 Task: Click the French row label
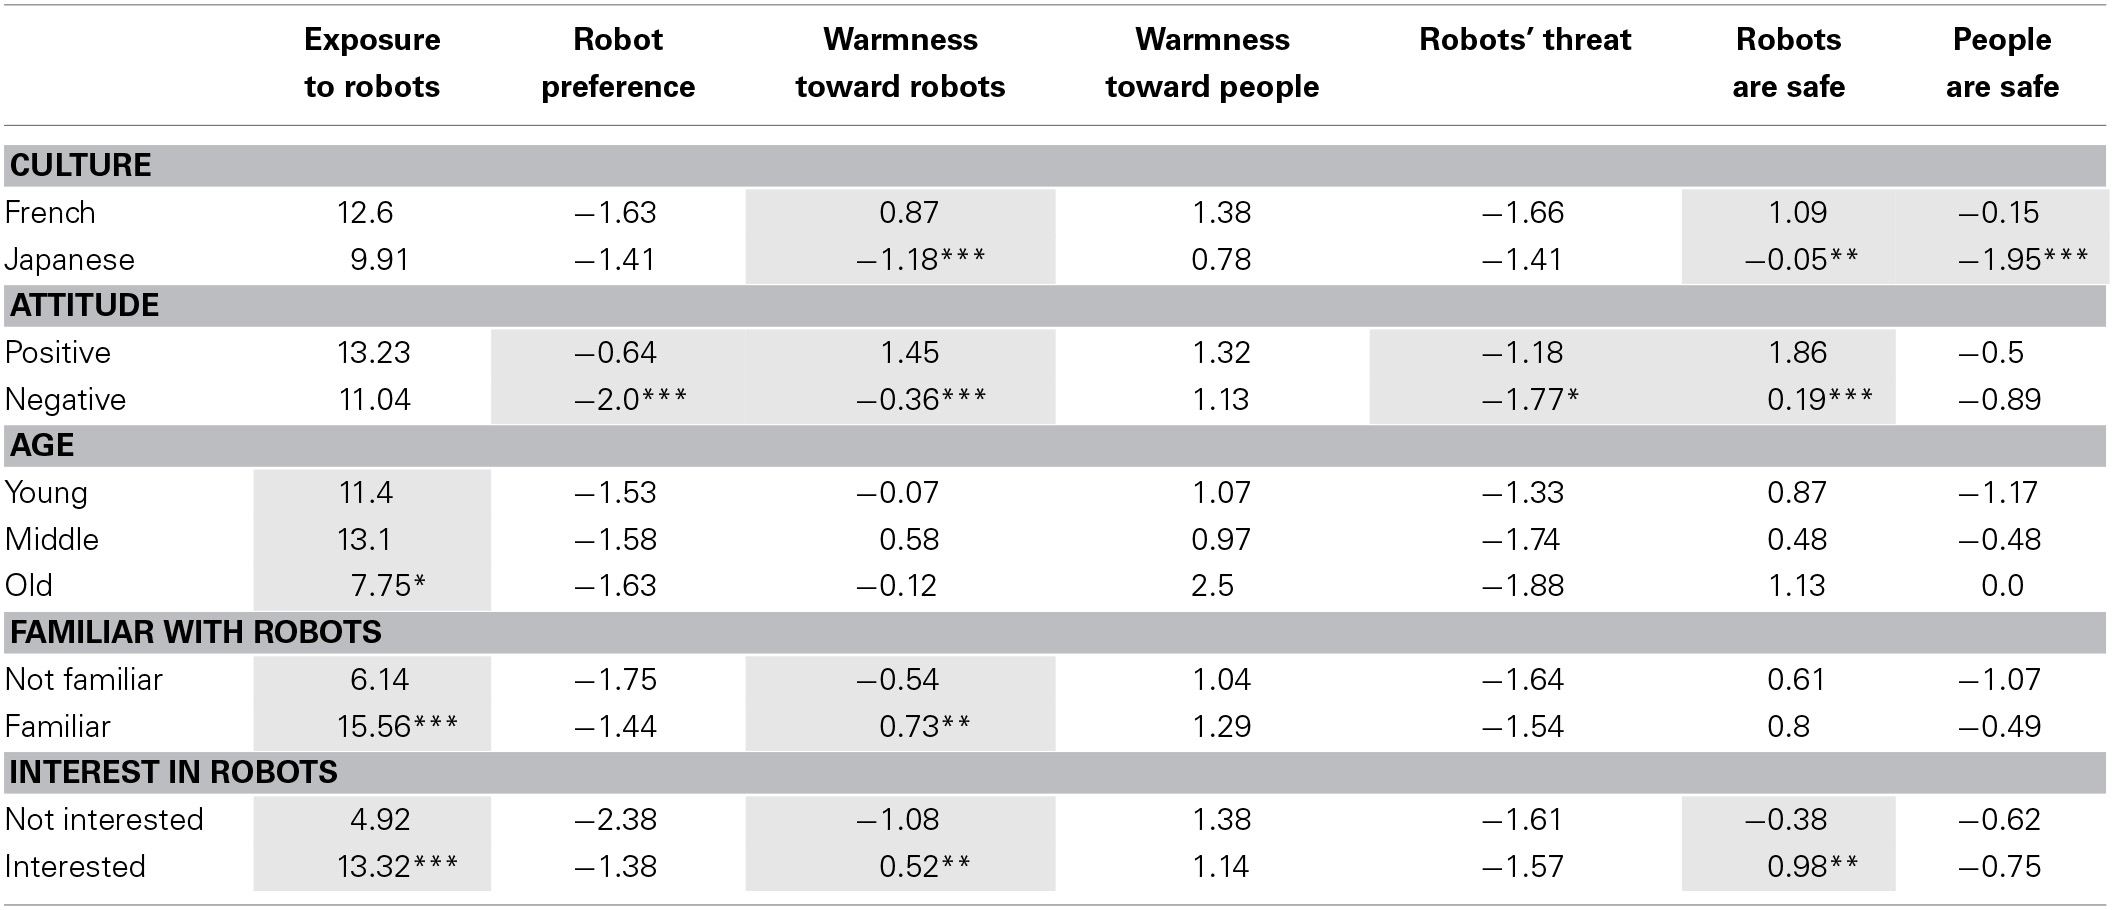pyautogui.click(x=50, y=213)
